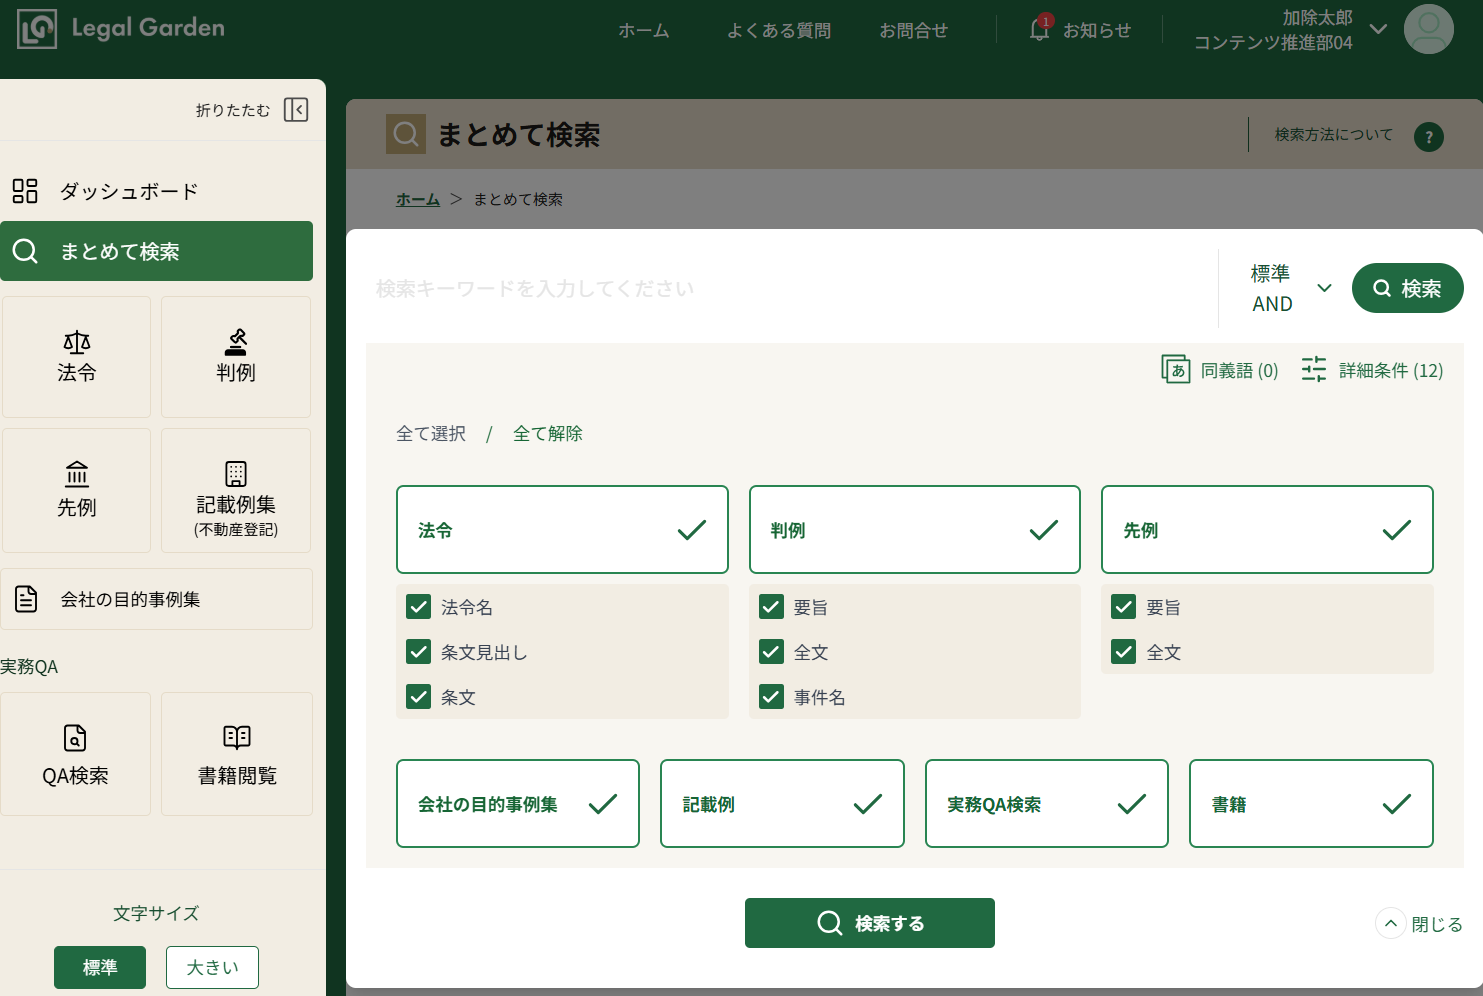Focus the search keyword input field
1483x996 pixels.
click(x=787, y=288)
